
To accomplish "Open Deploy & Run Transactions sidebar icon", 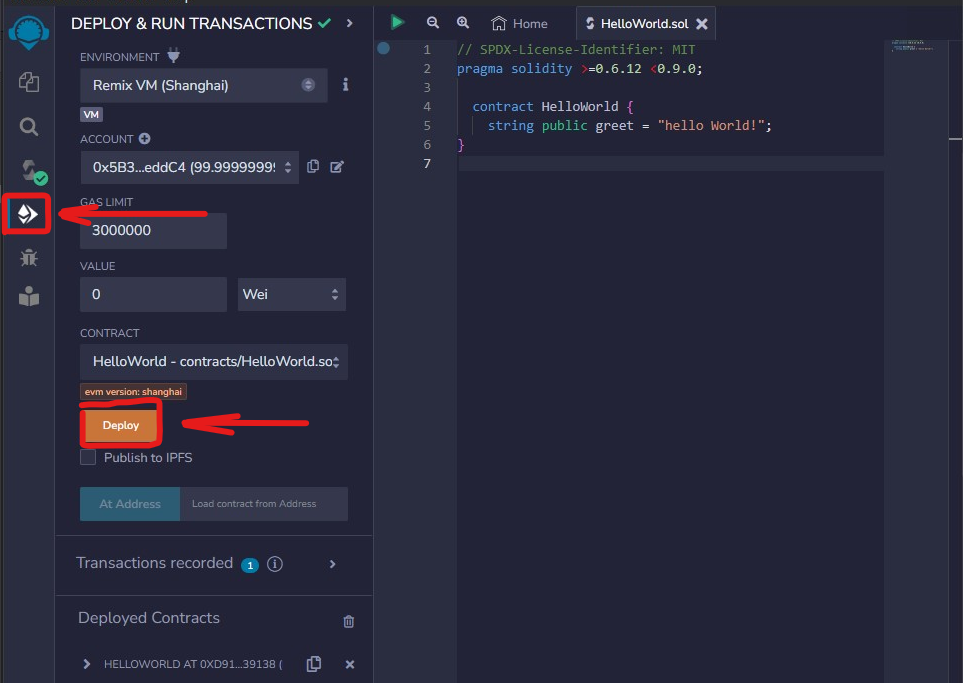I will tap(28, 214).
